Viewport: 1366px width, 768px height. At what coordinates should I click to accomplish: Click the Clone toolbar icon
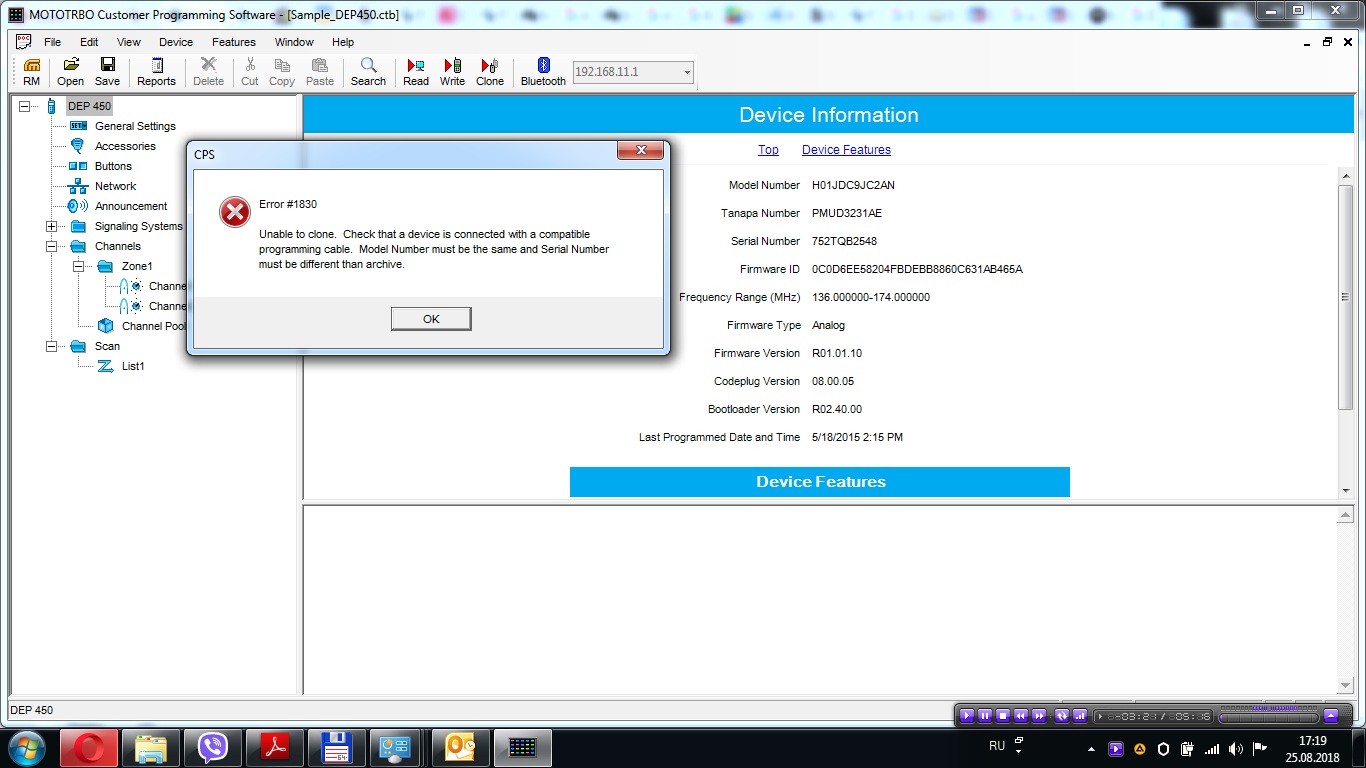(490, 72)
